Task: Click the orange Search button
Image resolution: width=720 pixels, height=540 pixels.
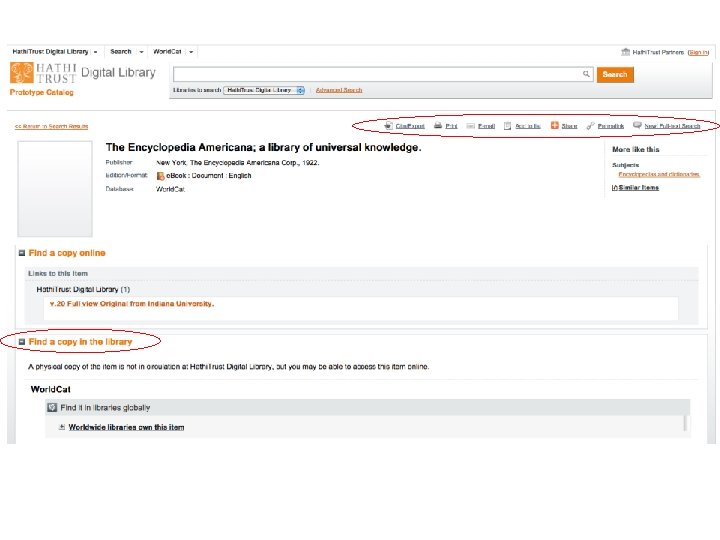Action: click(615, 74)
